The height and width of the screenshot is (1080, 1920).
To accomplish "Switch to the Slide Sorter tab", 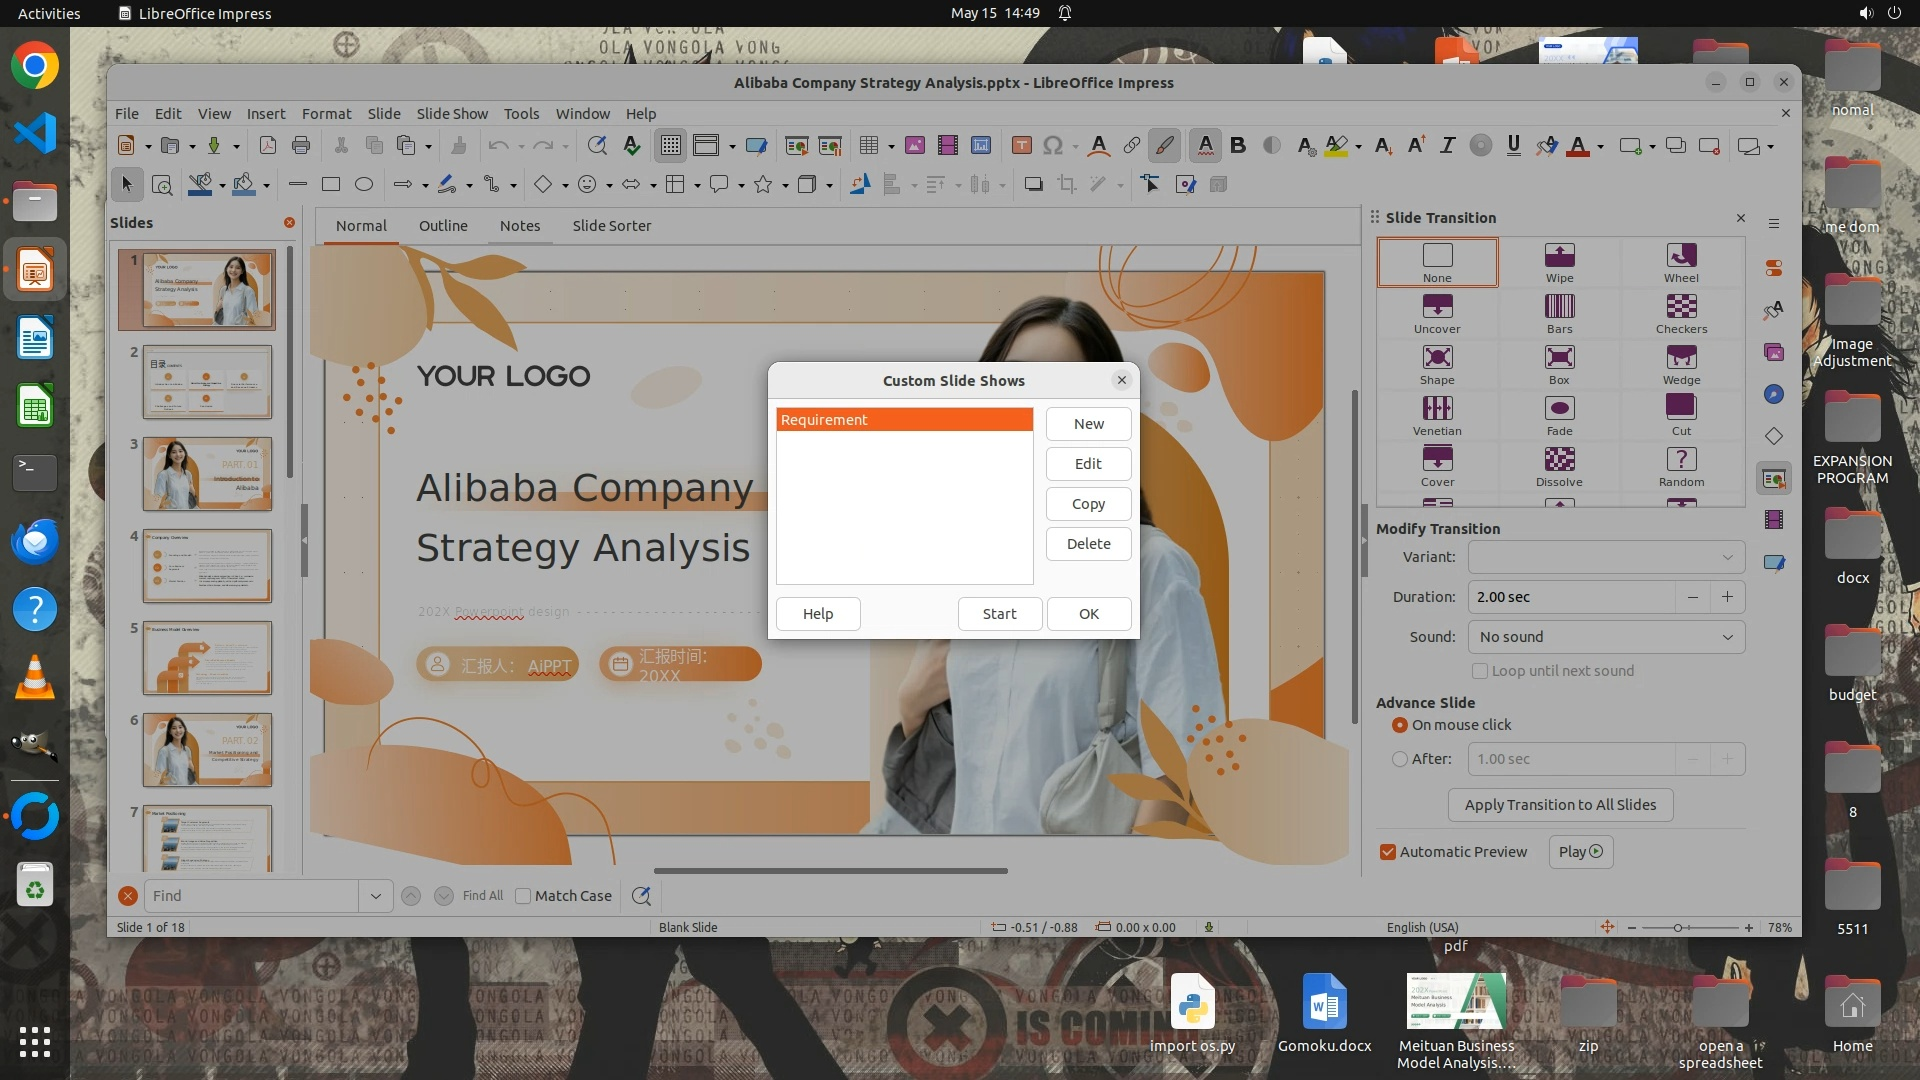I will [611, 226].
